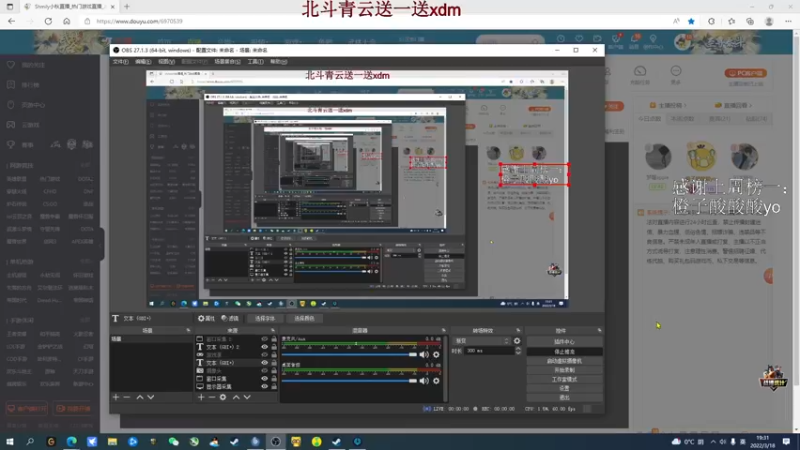Image resolution: width=800 pixels, height=450 pixels.
Task: Open taskbar search magnifier
Action: pos(30,441)
